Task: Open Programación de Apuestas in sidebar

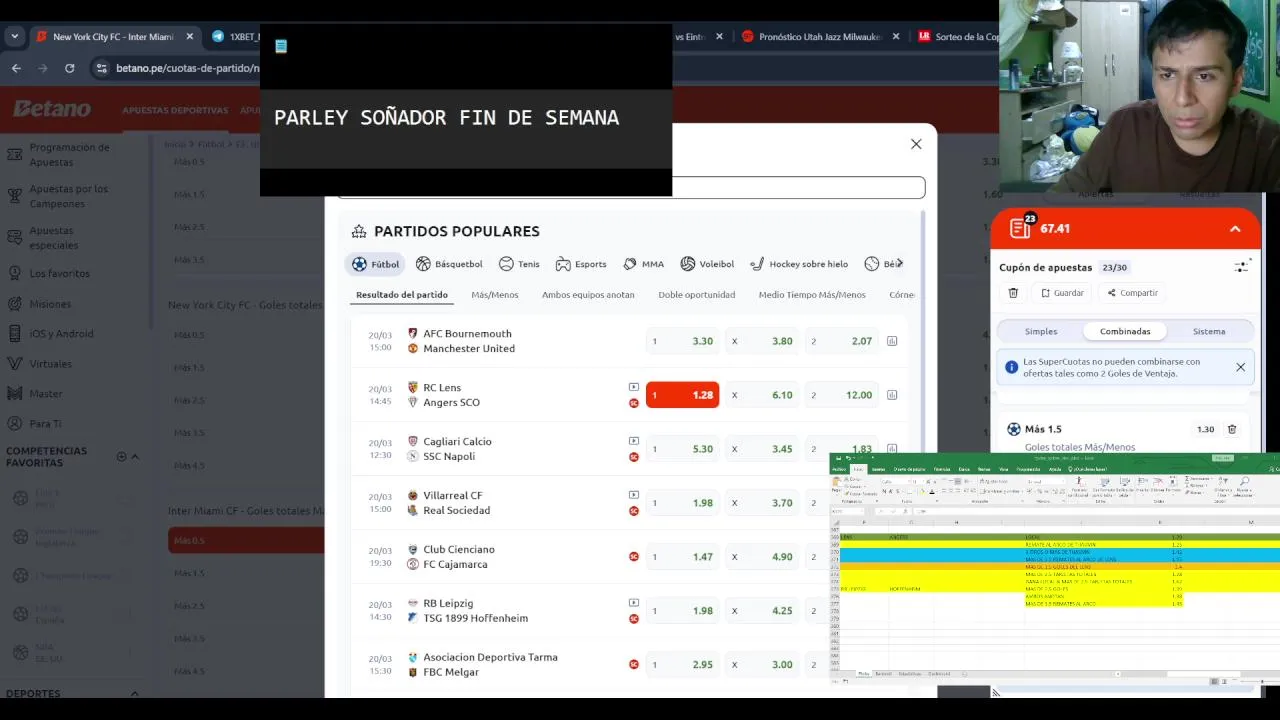Action: point(69,154)
